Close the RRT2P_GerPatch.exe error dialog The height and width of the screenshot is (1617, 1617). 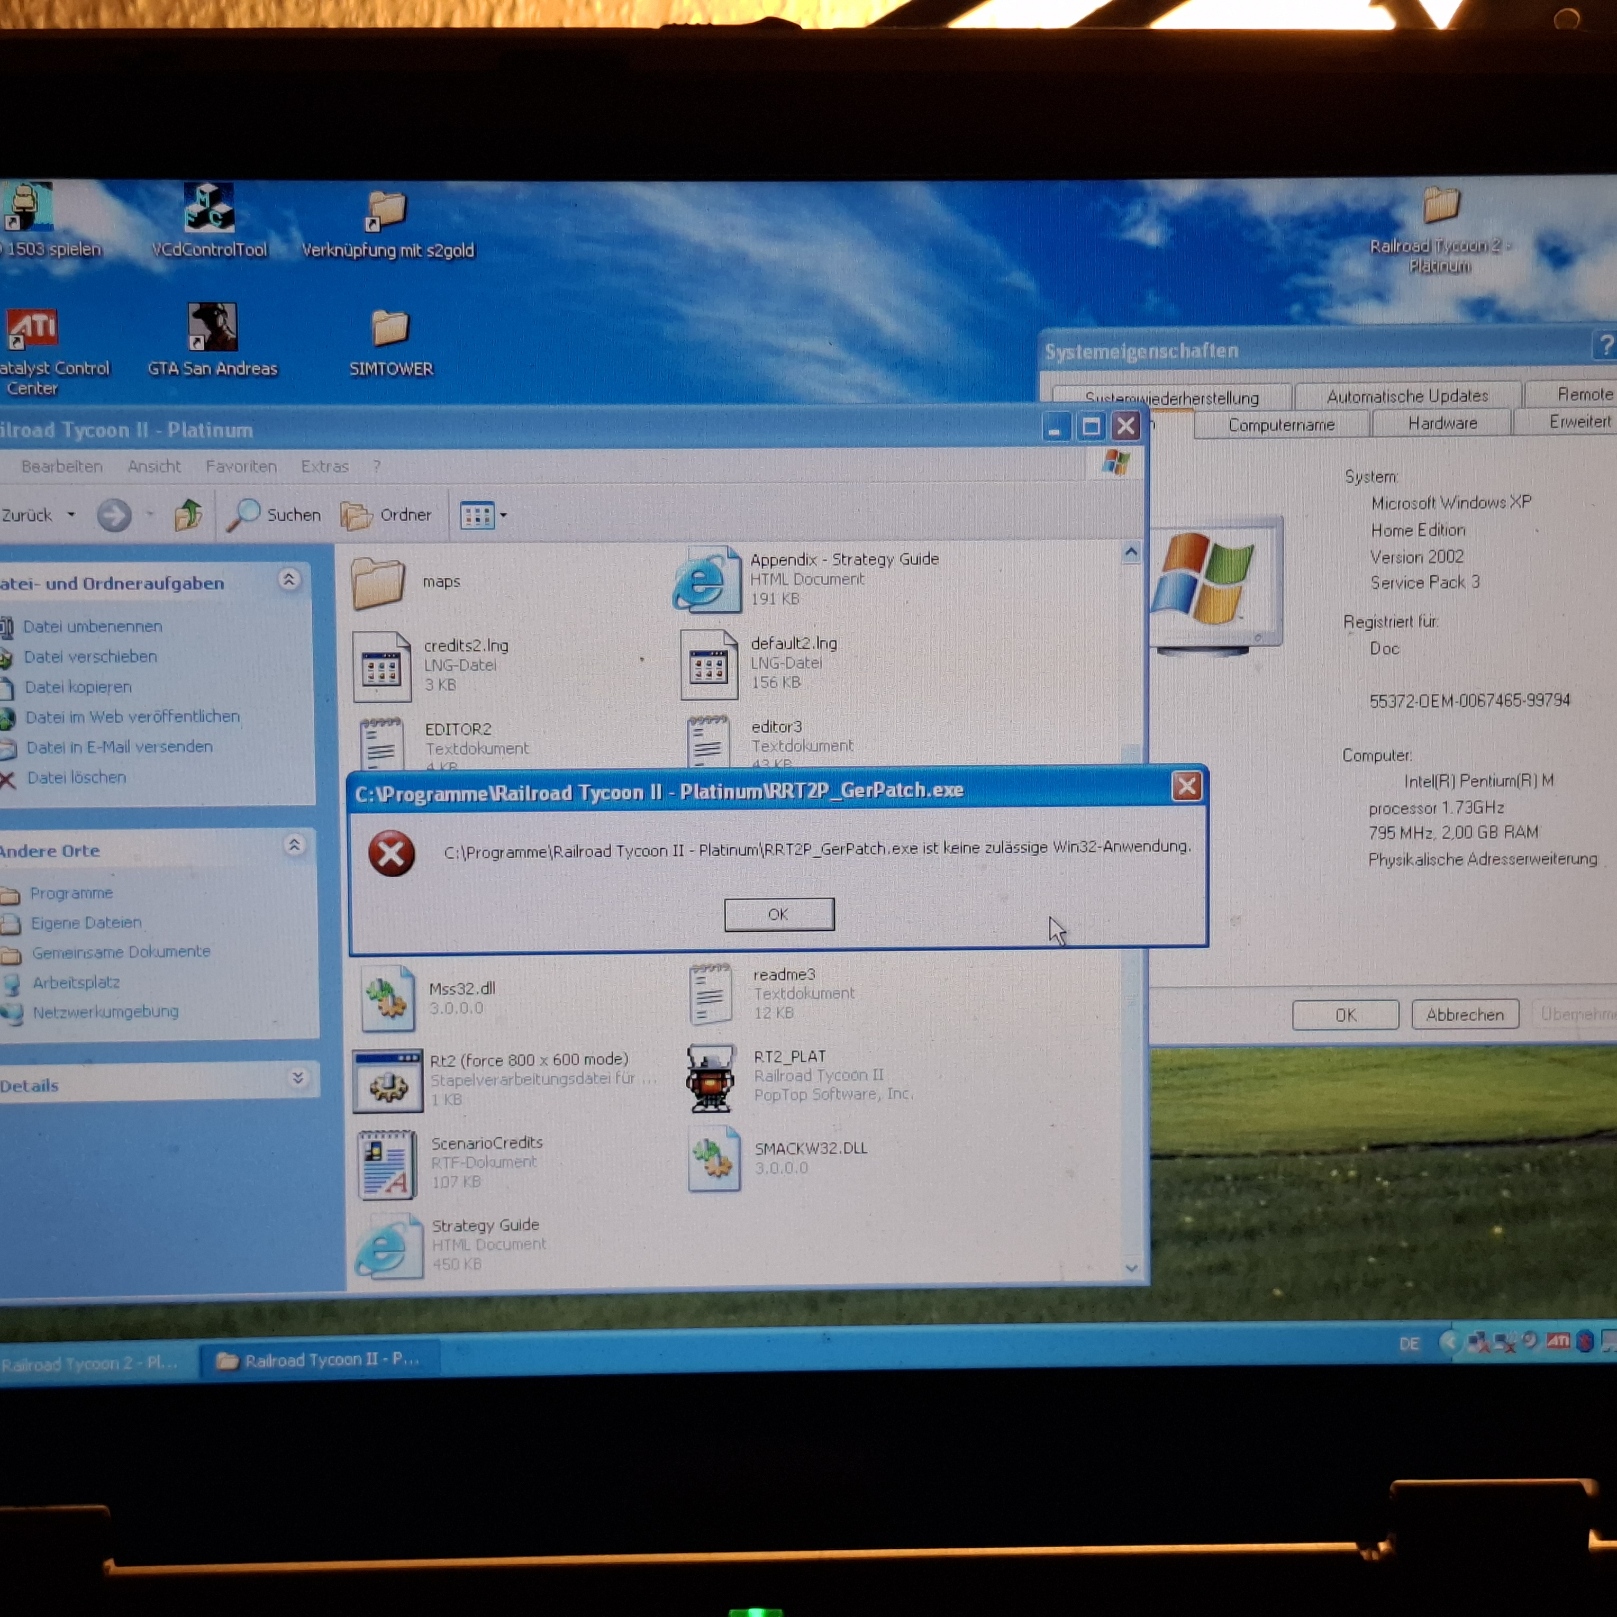1186,787
